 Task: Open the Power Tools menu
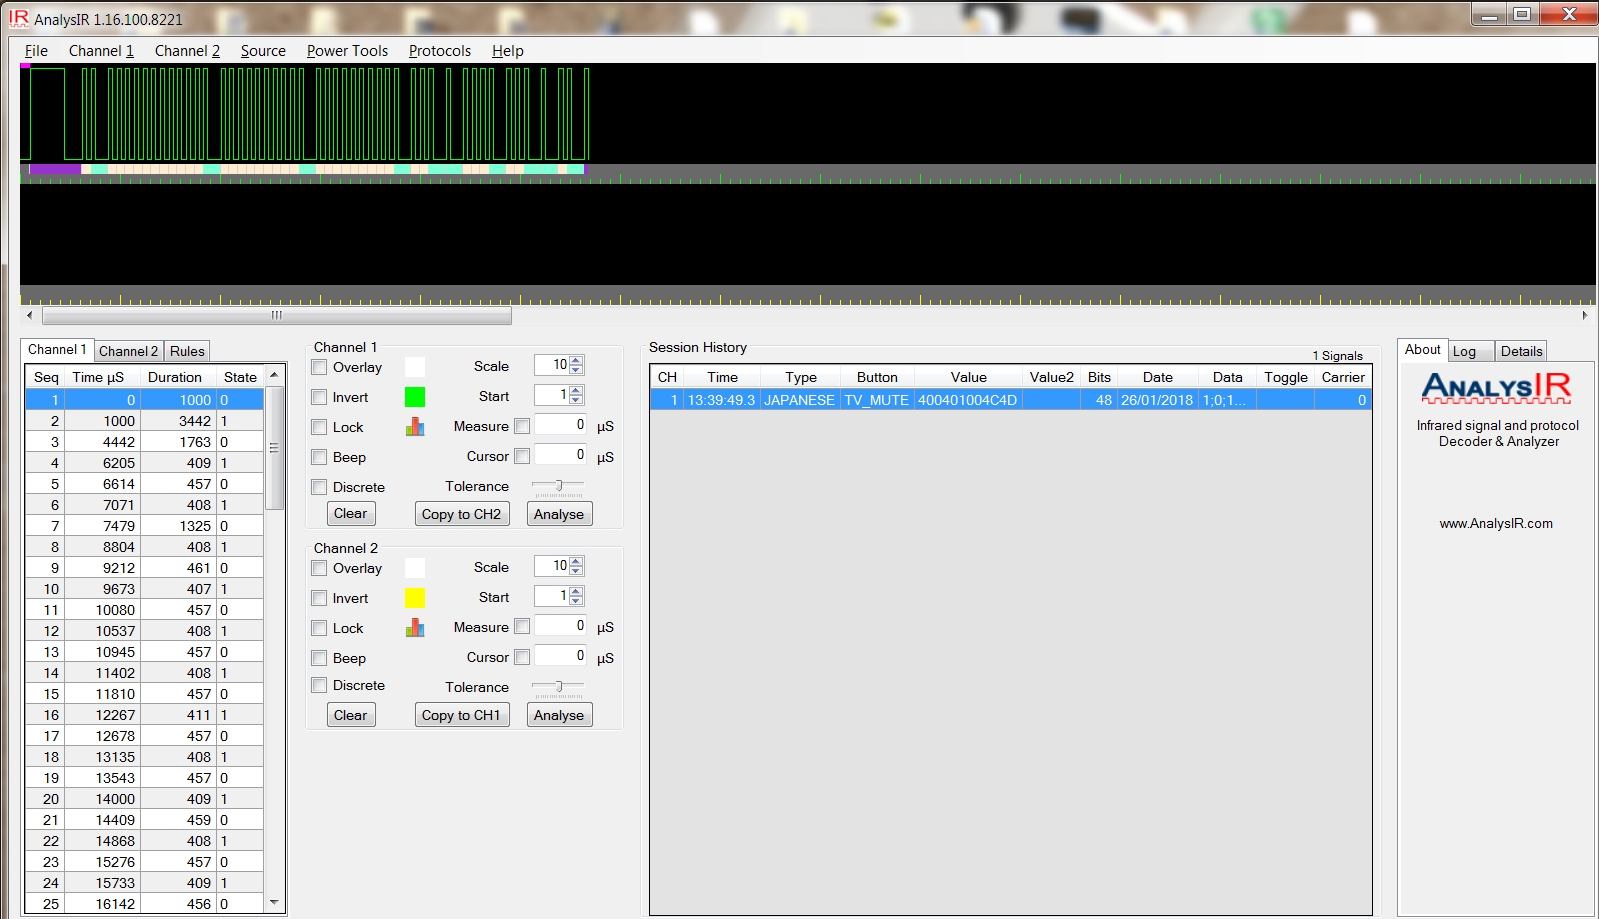(x=347, y=51)
